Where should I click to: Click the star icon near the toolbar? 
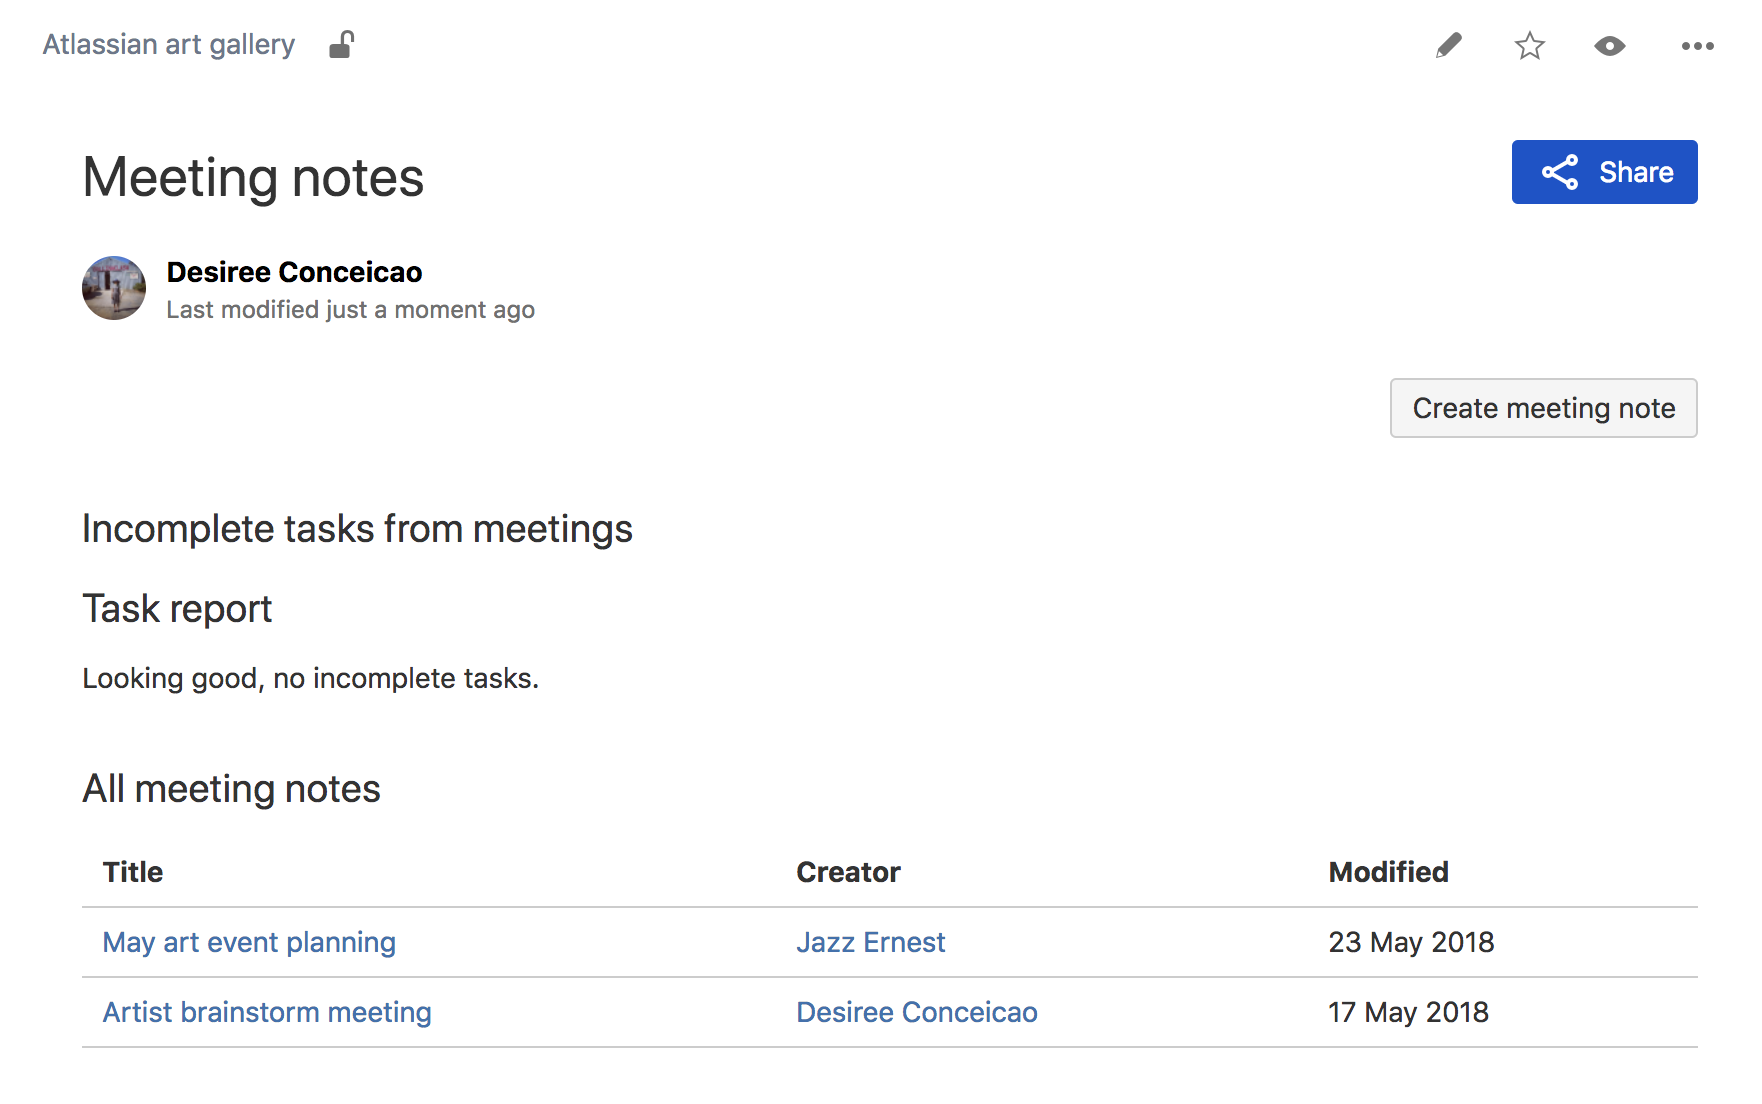(x=1529, y=45)
